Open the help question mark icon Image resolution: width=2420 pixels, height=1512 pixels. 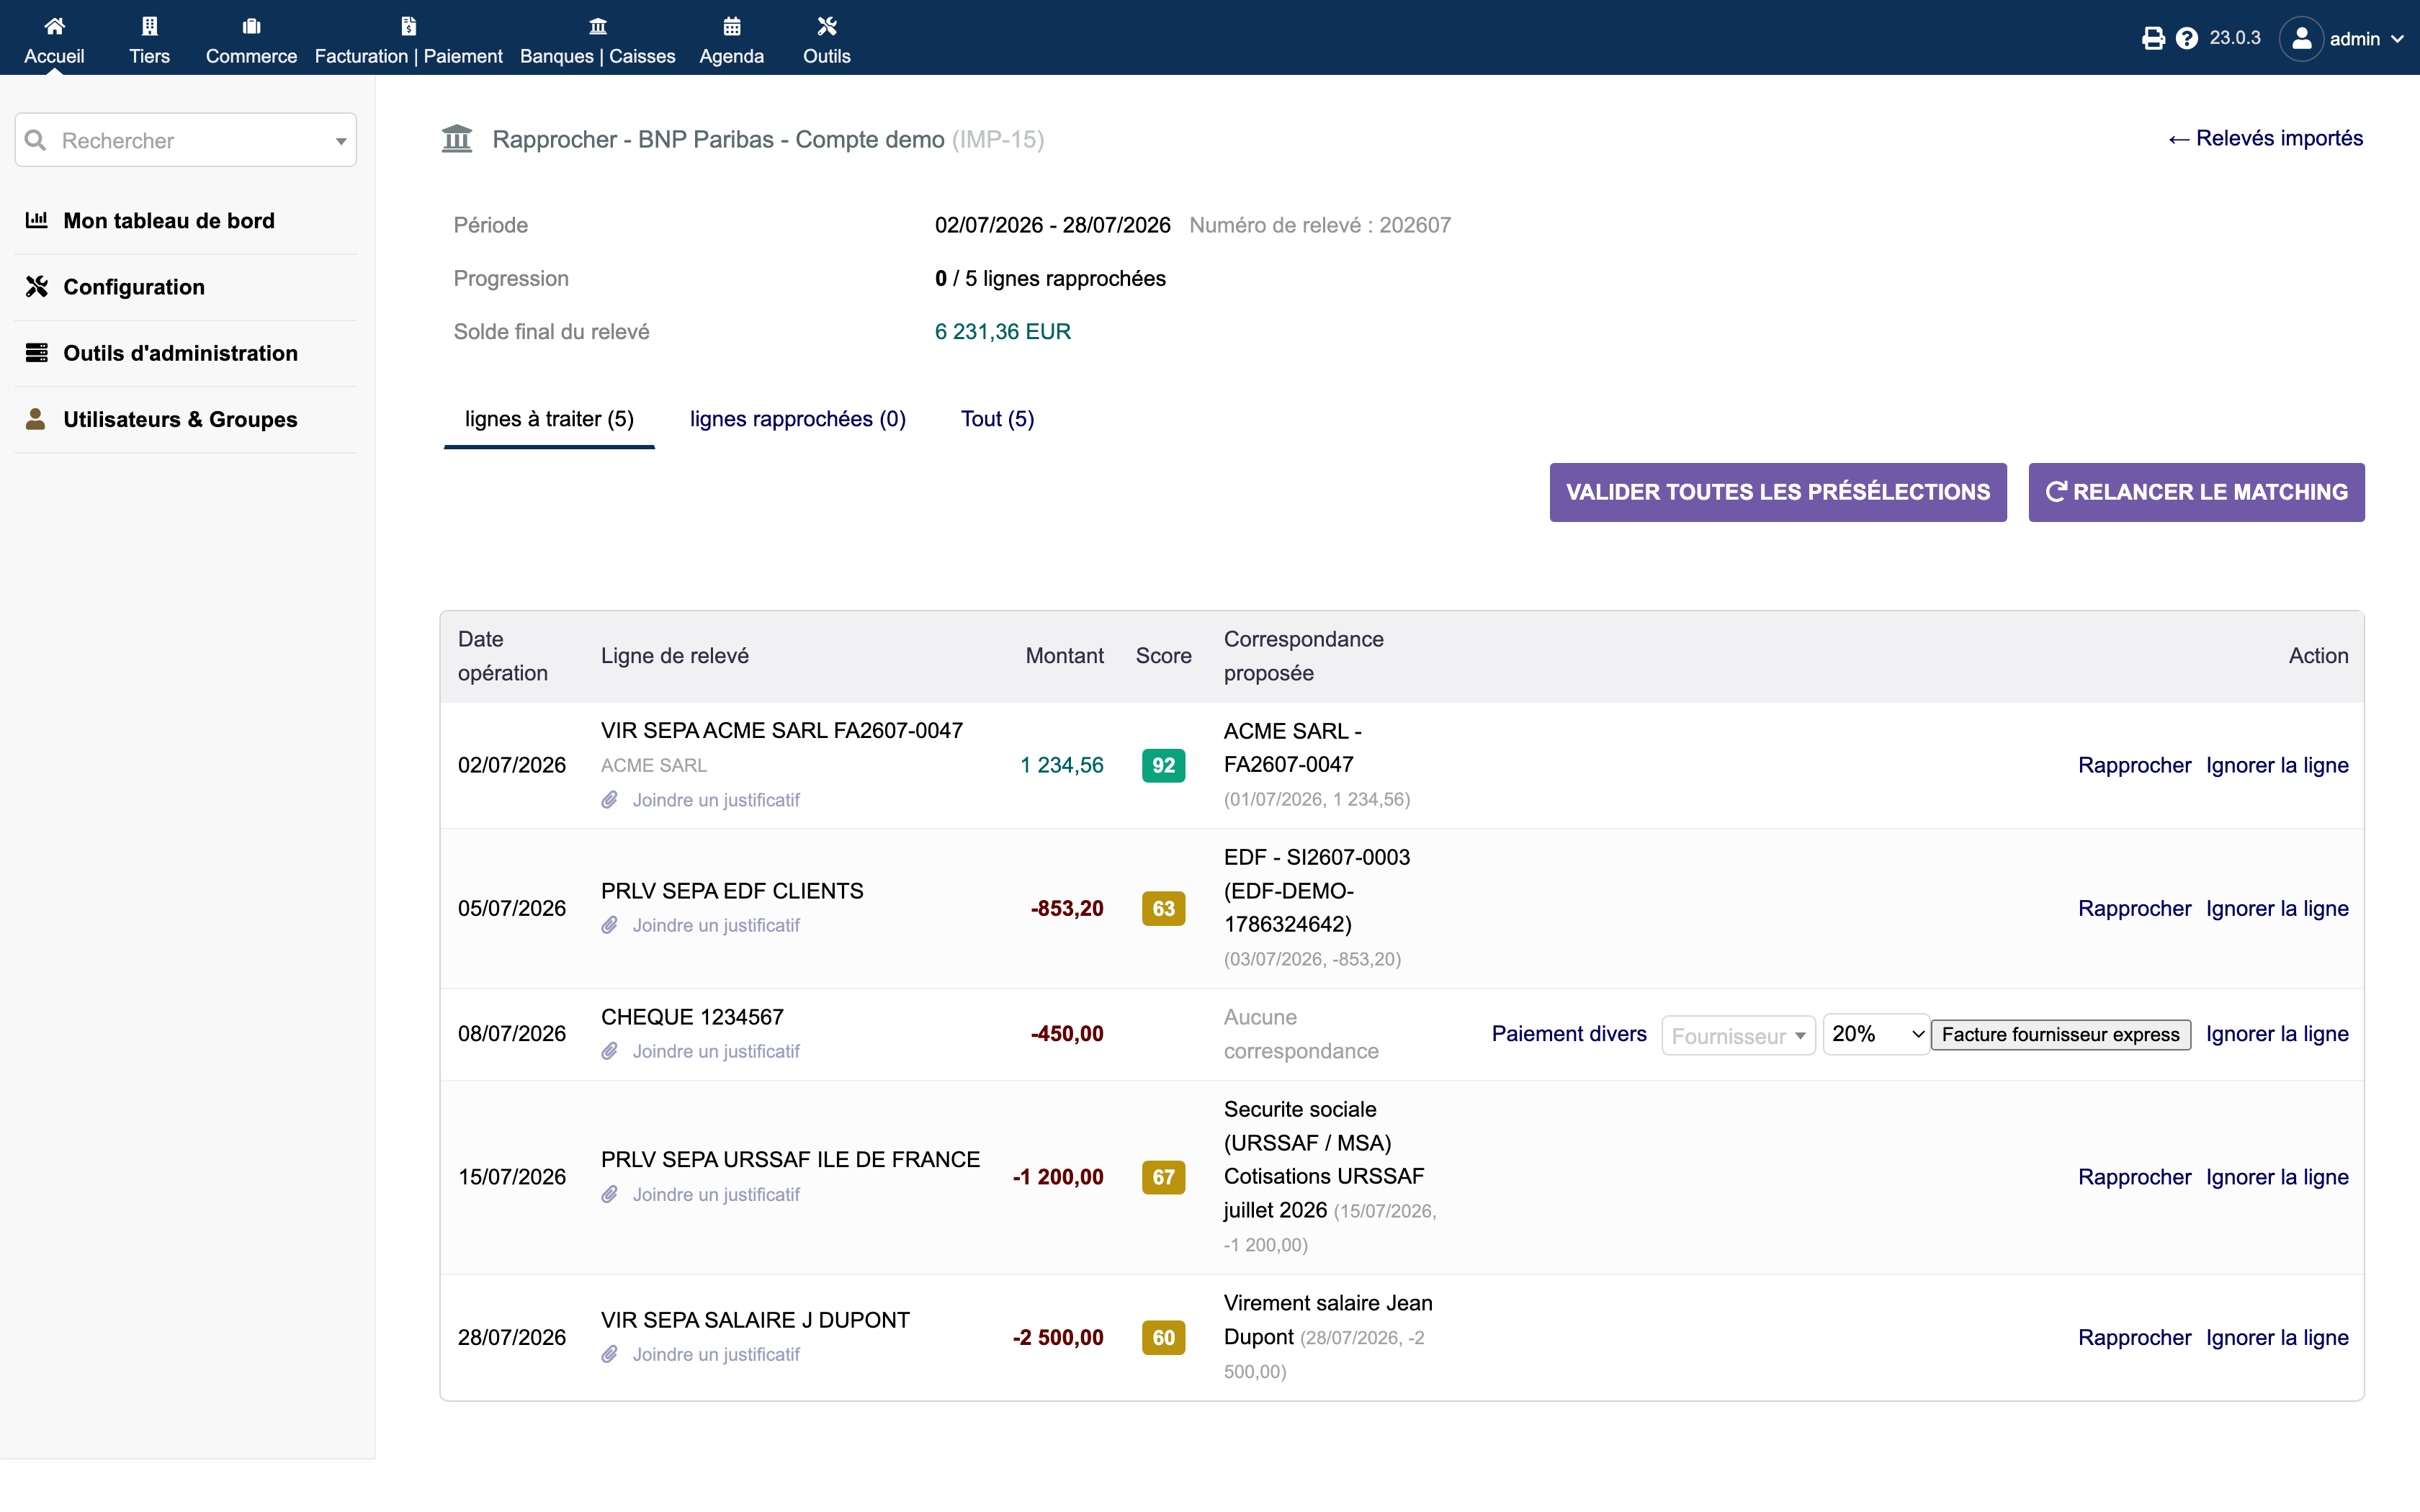pos(2187,38)
